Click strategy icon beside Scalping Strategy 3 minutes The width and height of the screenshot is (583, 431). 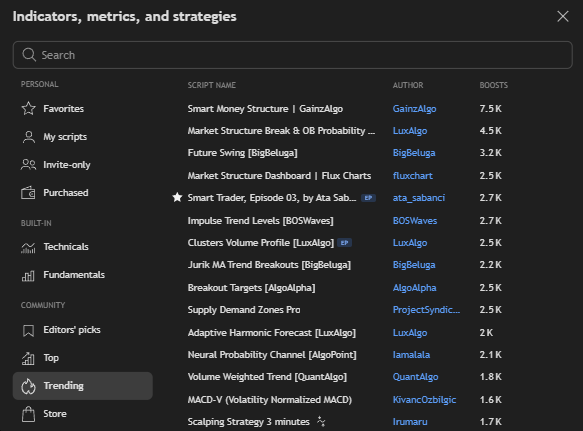[x=321, y=421]
